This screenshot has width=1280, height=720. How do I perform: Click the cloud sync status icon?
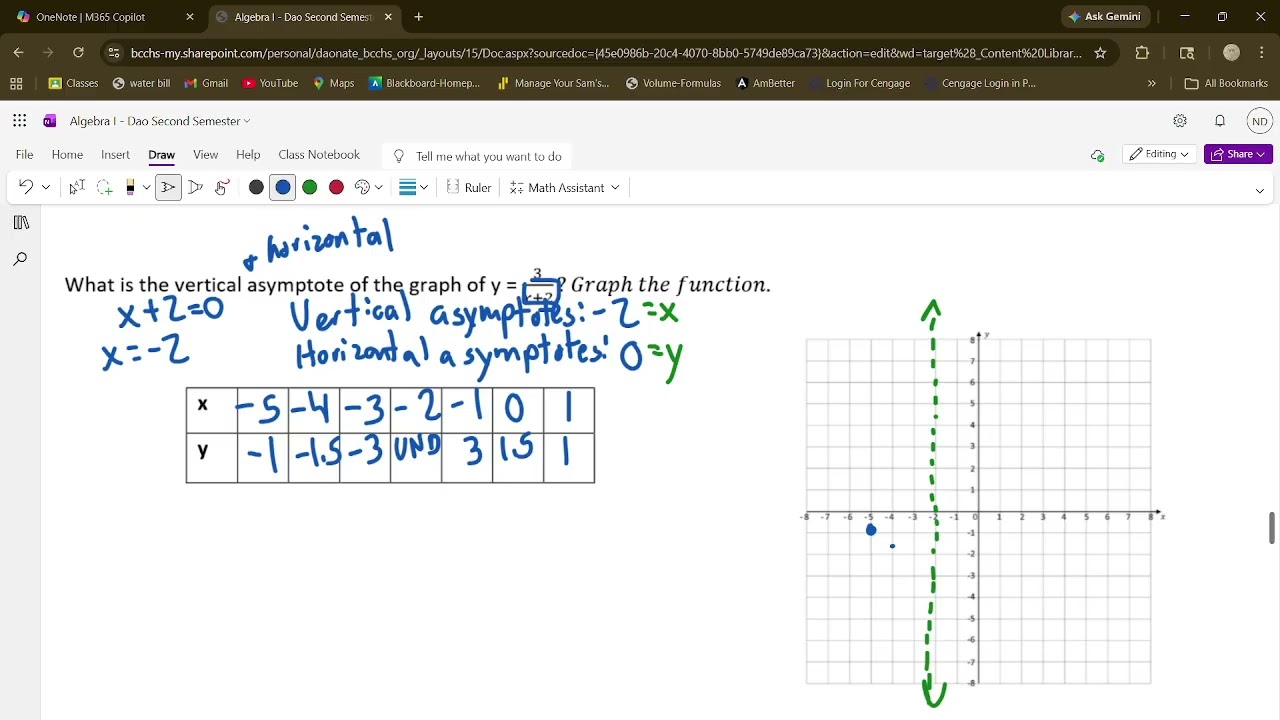[1098, 155]
